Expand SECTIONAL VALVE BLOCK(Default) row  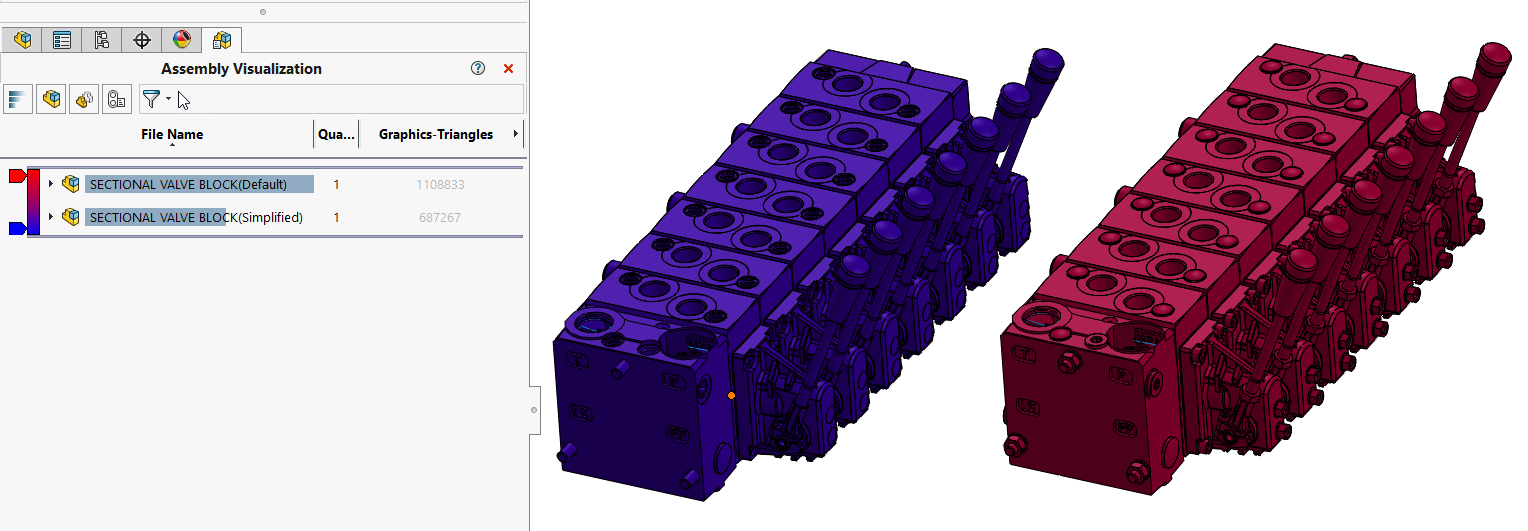click(x=51, y=184)
